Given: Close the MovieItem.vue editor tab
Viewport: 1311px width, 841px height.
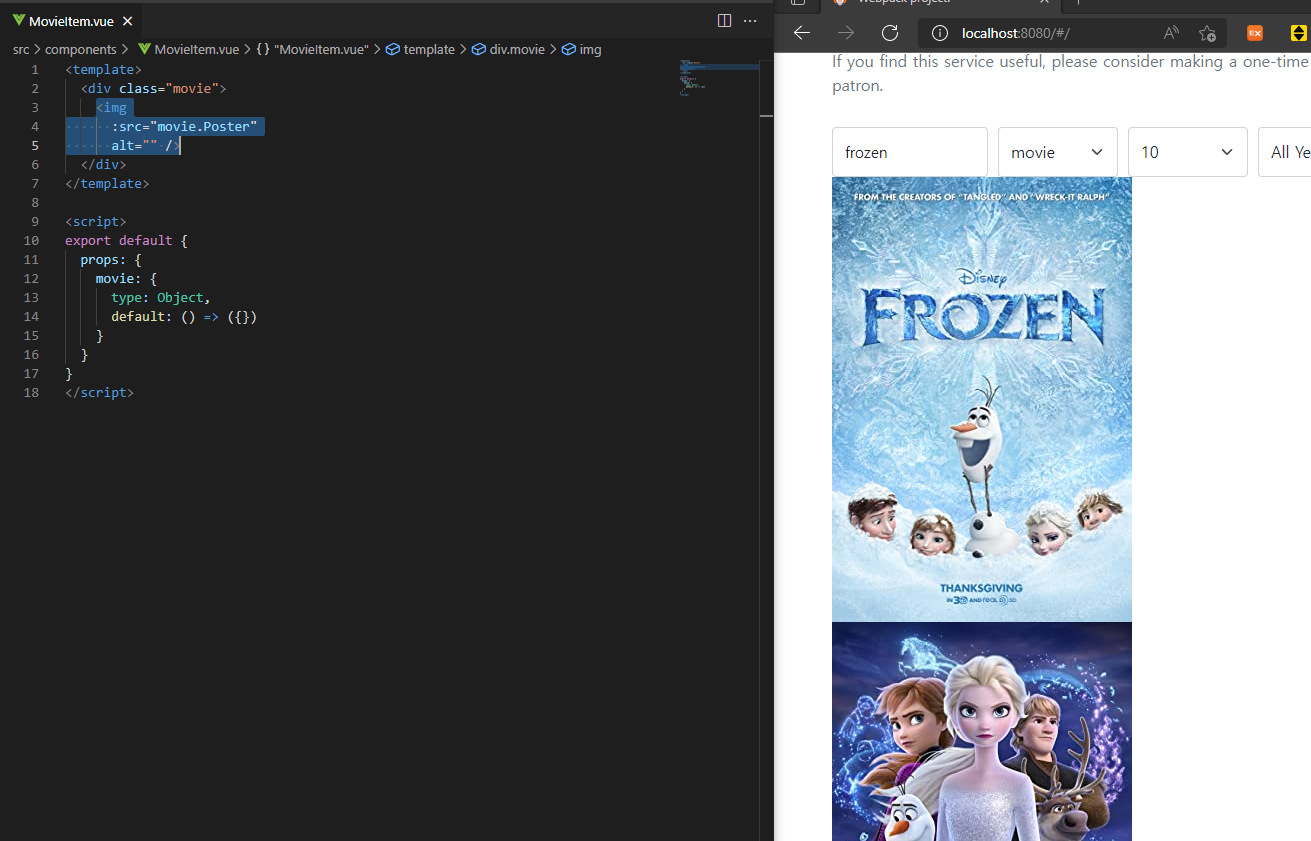Looking at the screenshot, I should 128,21.
